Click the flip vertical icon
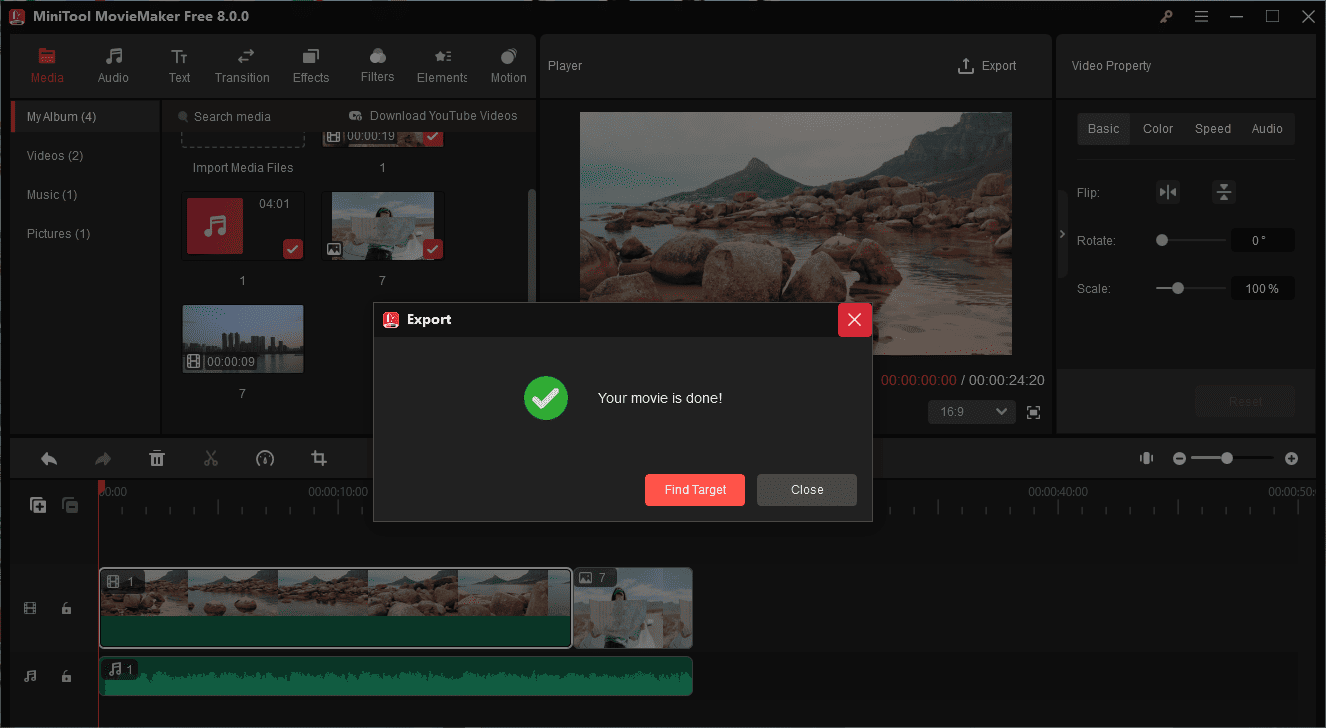Viewport: 1326px width, 728px height. pos(1224,192)
